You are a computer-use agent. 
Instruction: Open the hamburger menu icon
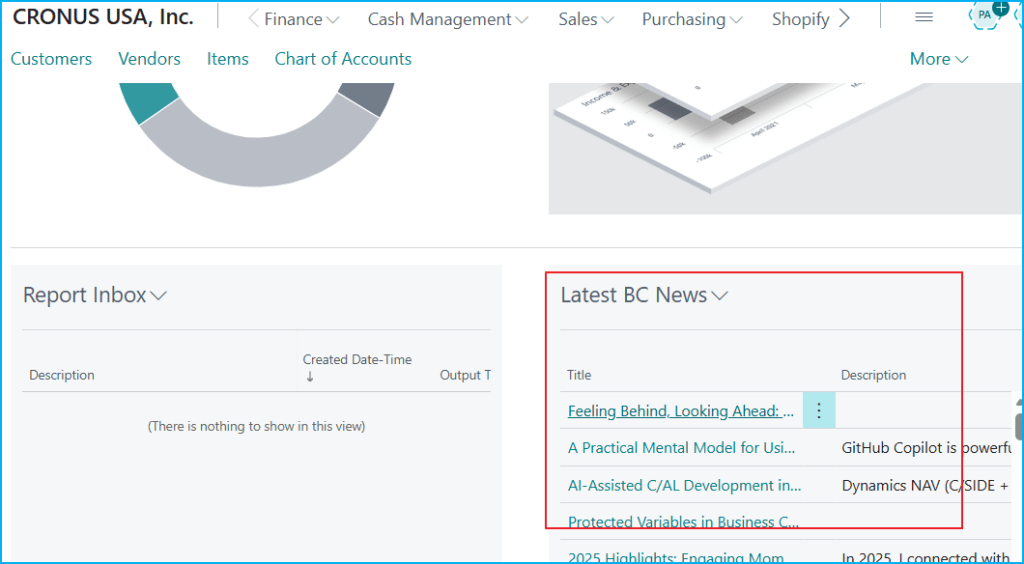click(x=924, y=18)
